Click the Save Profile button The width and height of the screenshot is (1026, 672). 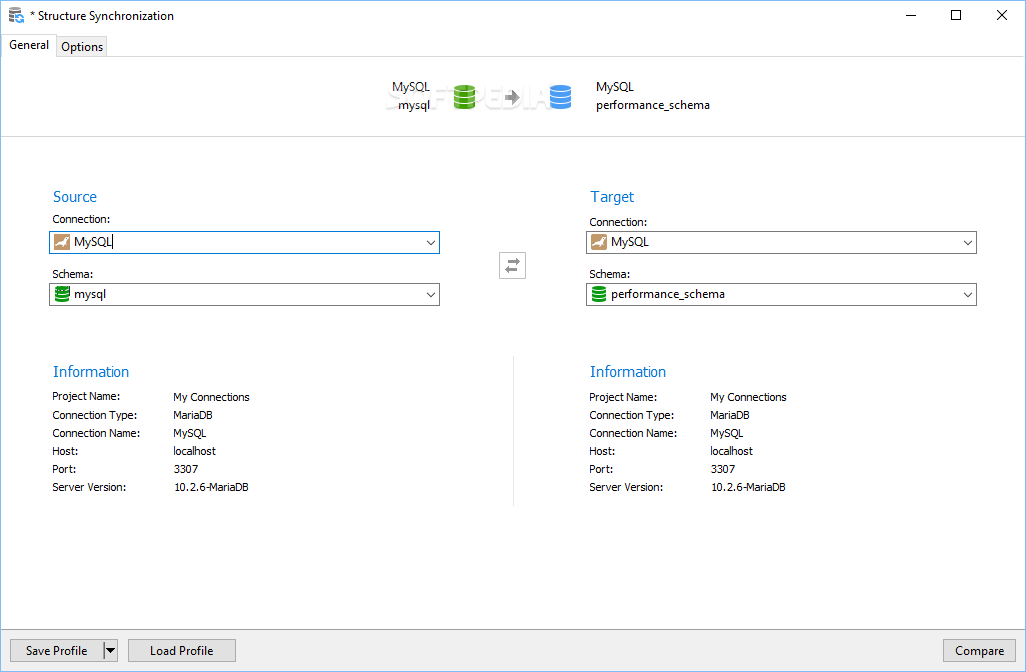coord(57,650)
